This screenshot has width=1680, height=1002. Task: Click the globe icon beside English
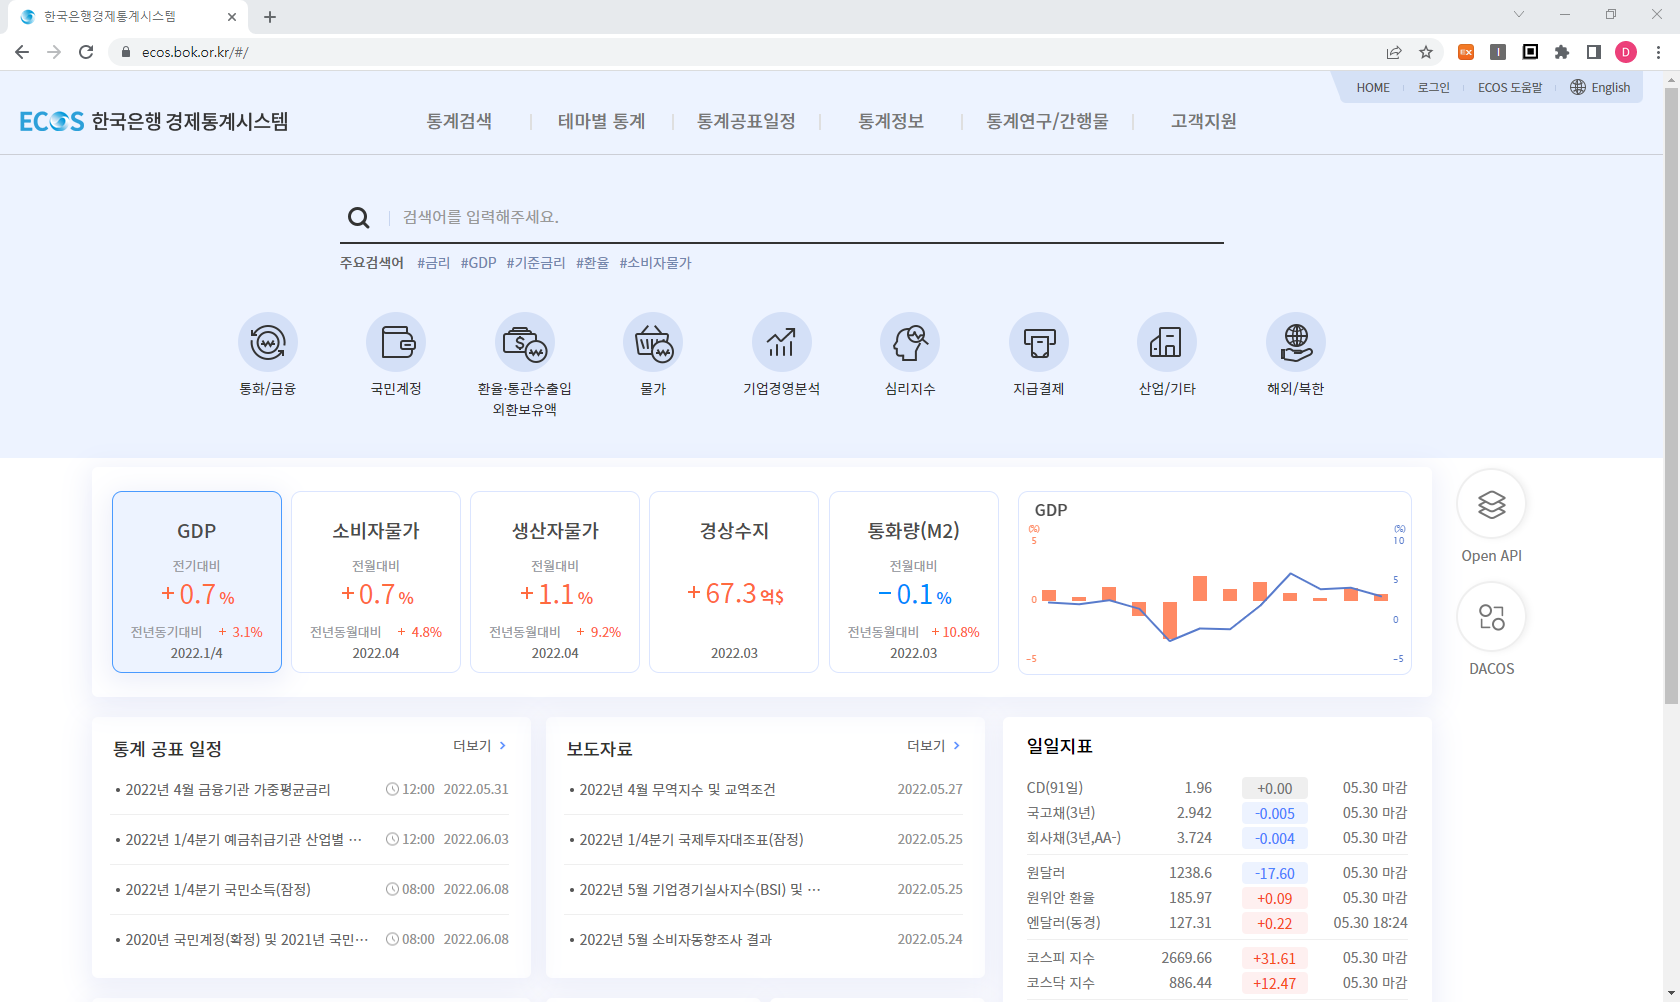pyautogui.click(x=1578, y=87)
